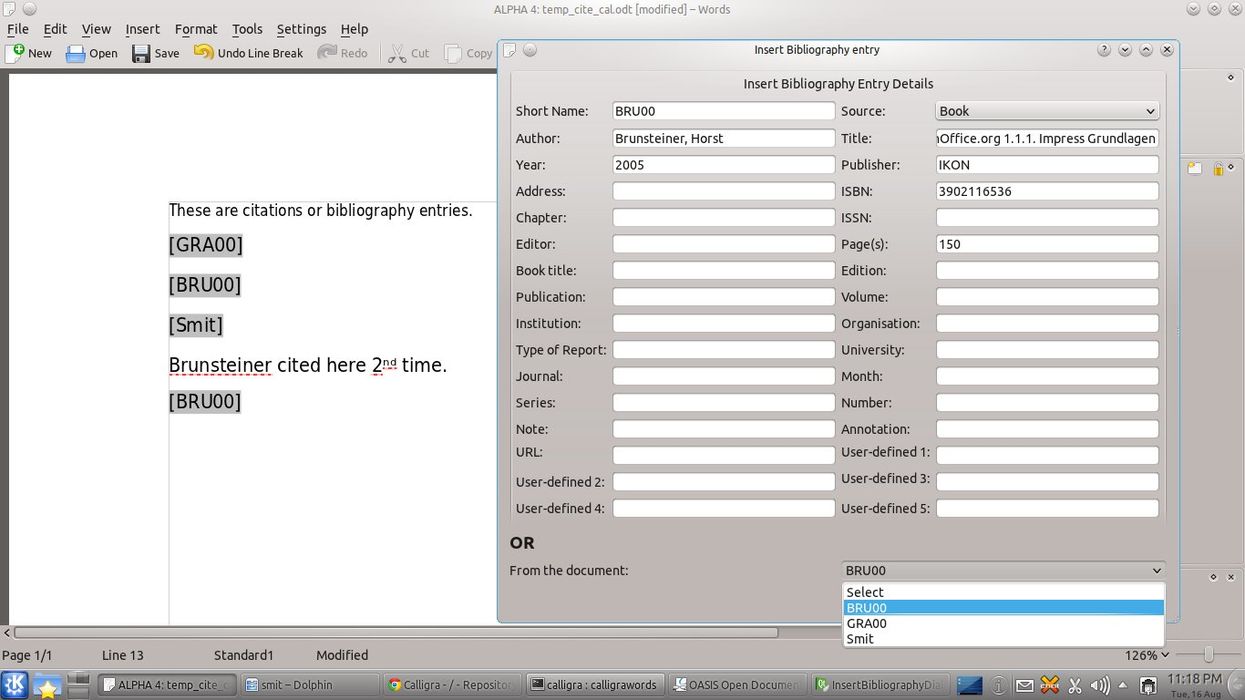Click the Cut scissors icon
The height and width of the screenshot is (700, 1245).
[x=397, y=53]
